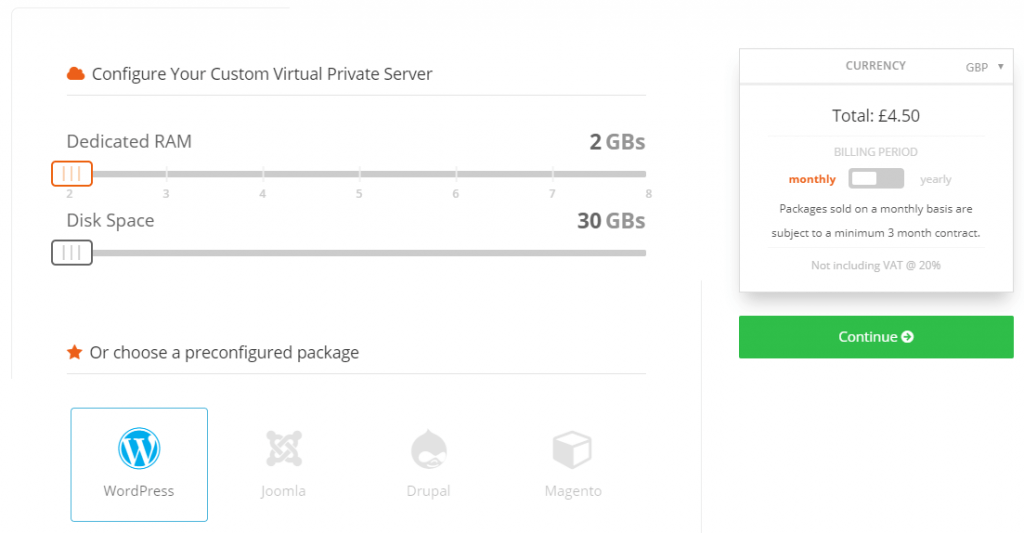Screen dimensions: 1024x533
Task: Click the orange star icon
Action: [x=74, y=352]
